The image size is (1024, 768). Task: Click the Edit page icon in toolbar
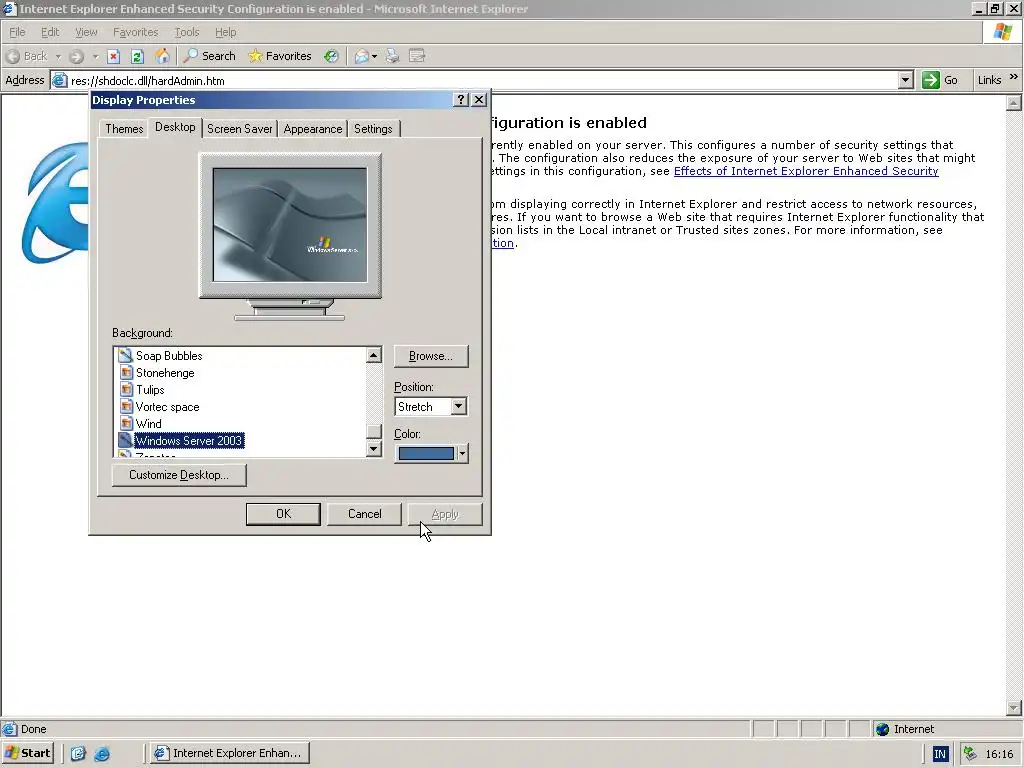[x=417, y=56]
